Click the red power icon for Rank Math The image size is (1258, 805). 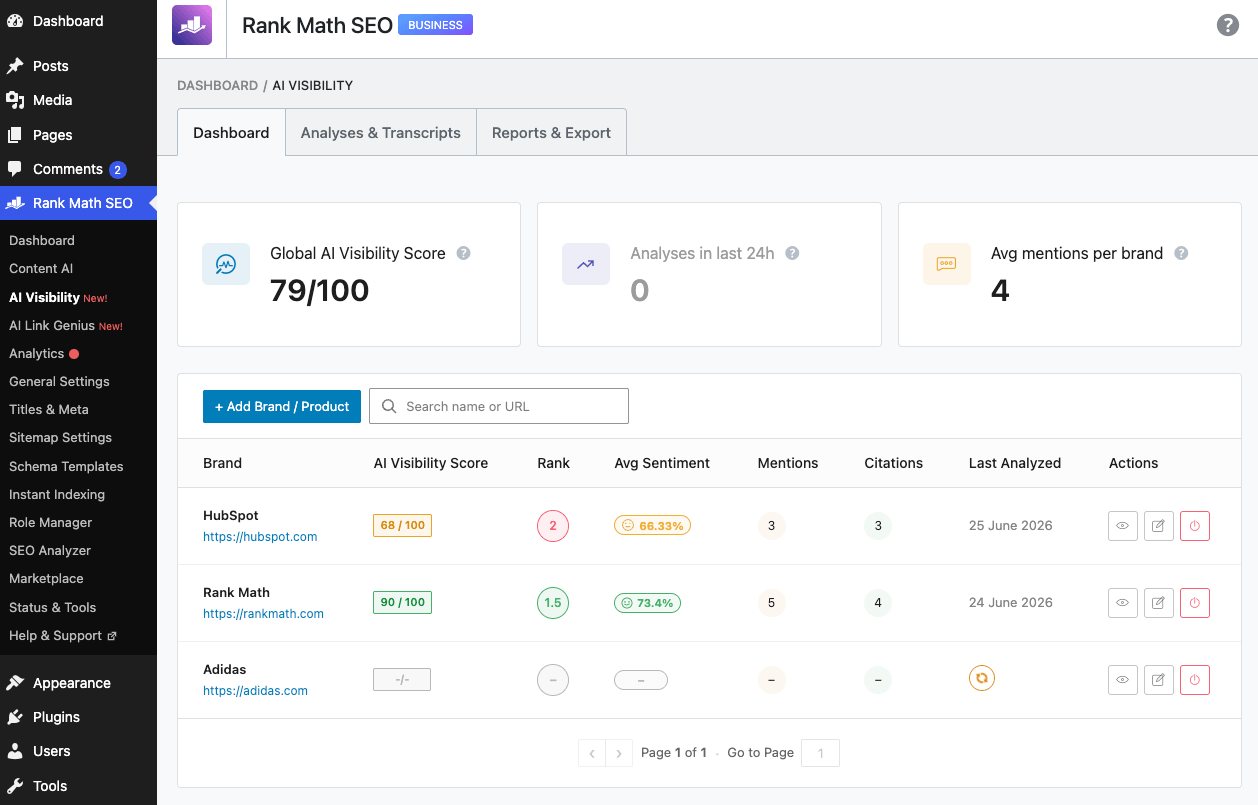tap(1195, 603)
